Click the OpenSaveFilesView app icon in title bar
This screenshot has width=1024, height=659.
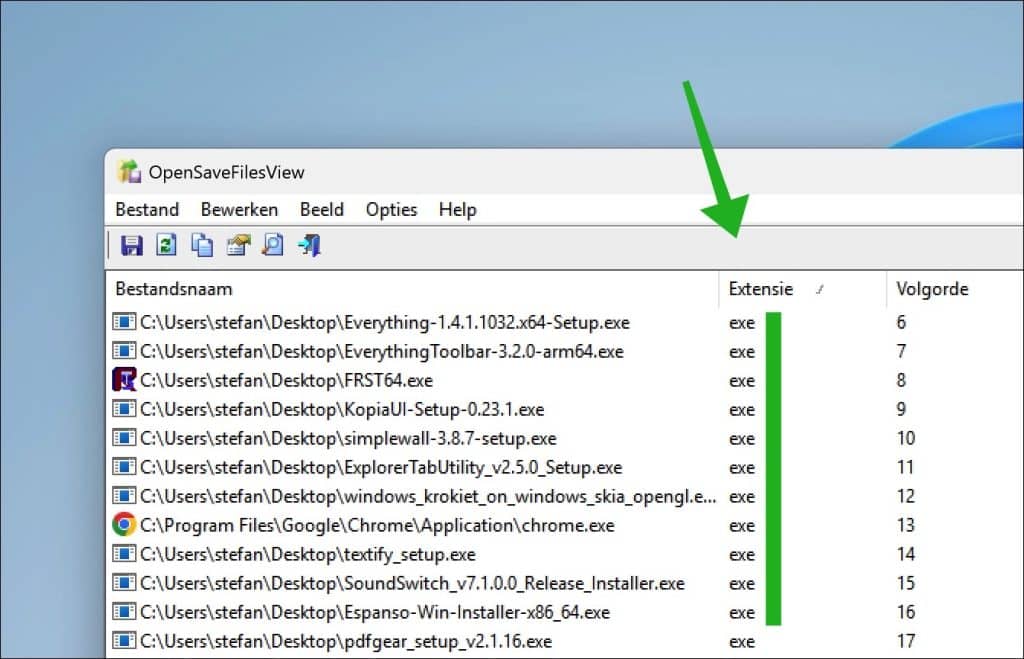click(x=129, y=172)
